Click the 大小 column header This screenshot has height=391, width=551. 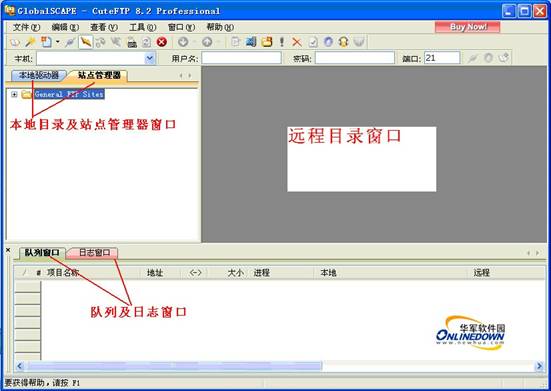[235, 273]
